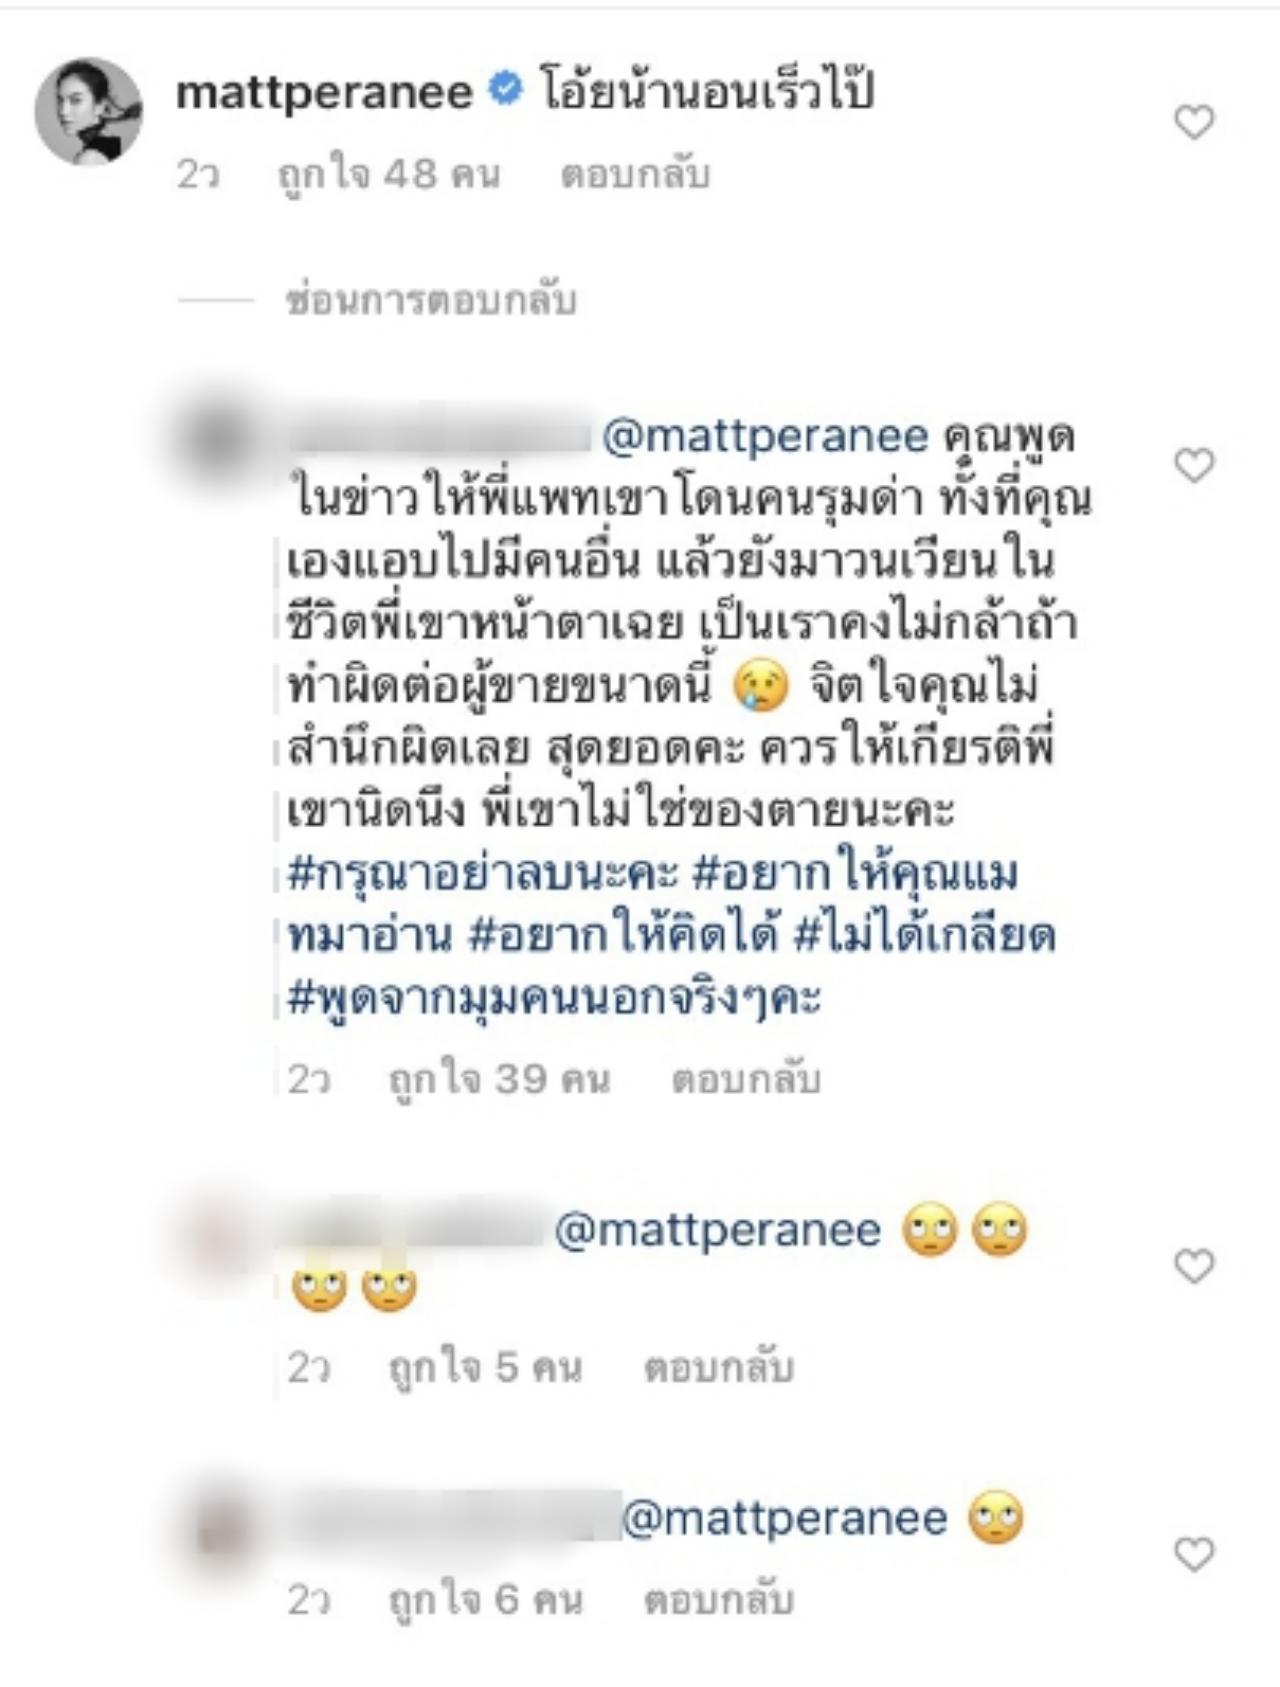View likes list ถูกใจ 5 คน
This screenshot has height=1687, width=1280.
pyautogui.click(x=485, y=1367)
